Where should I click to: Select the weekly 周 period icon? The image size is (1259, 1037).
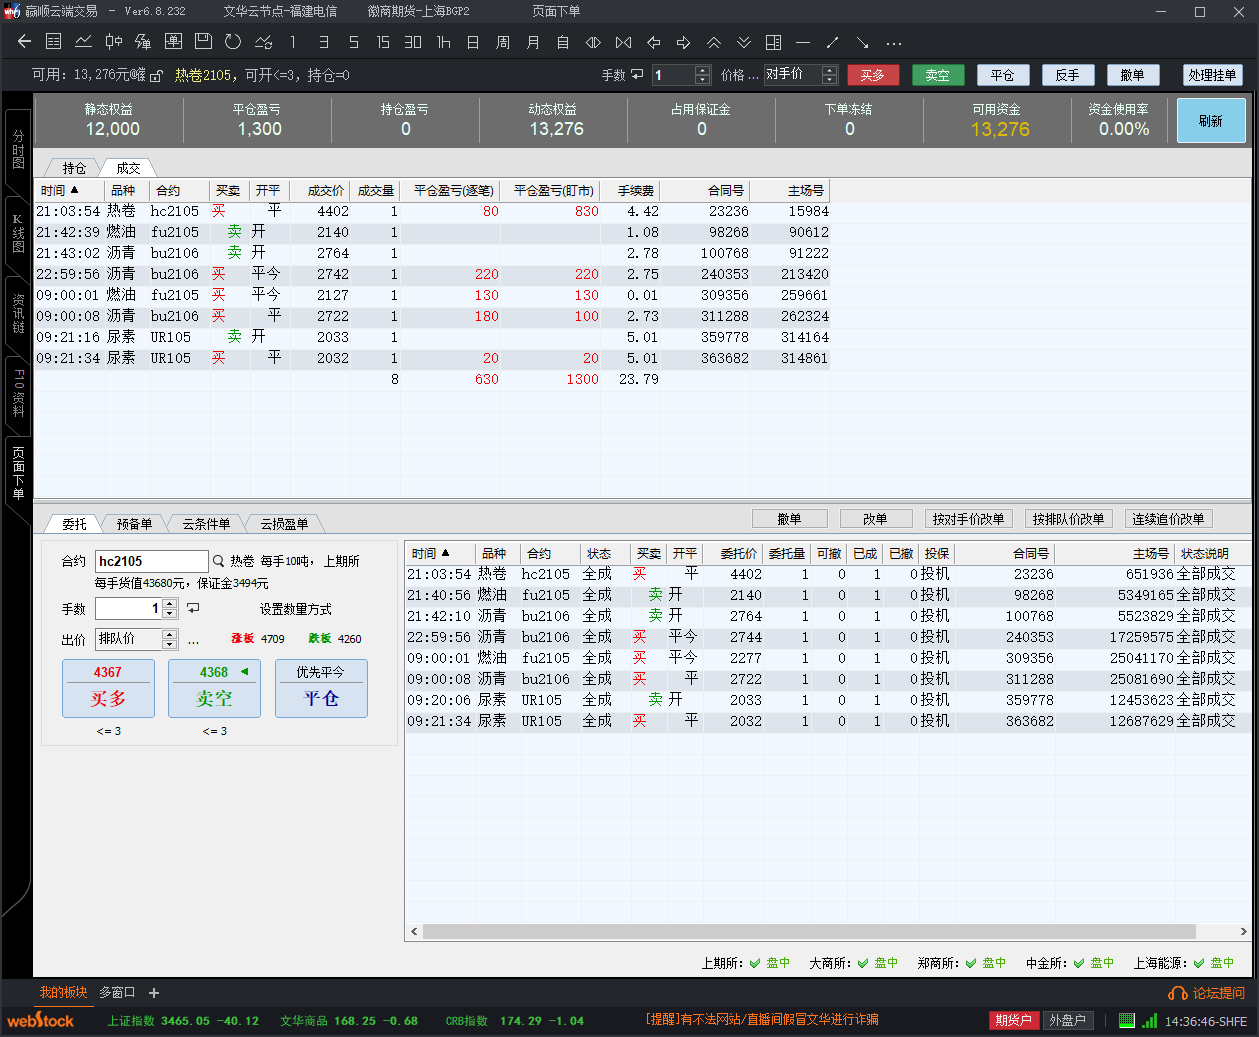pyautogui.click(x=503, y=42)
